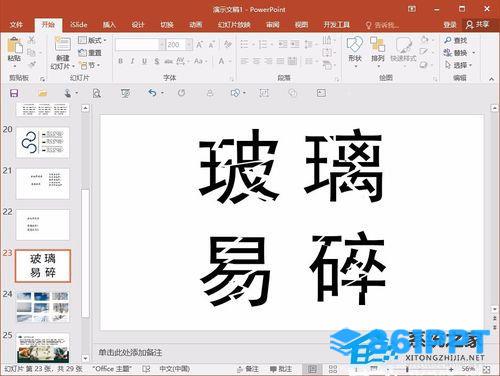
Task: Open 批注 comments in status bar
Action: coord(280,369)
